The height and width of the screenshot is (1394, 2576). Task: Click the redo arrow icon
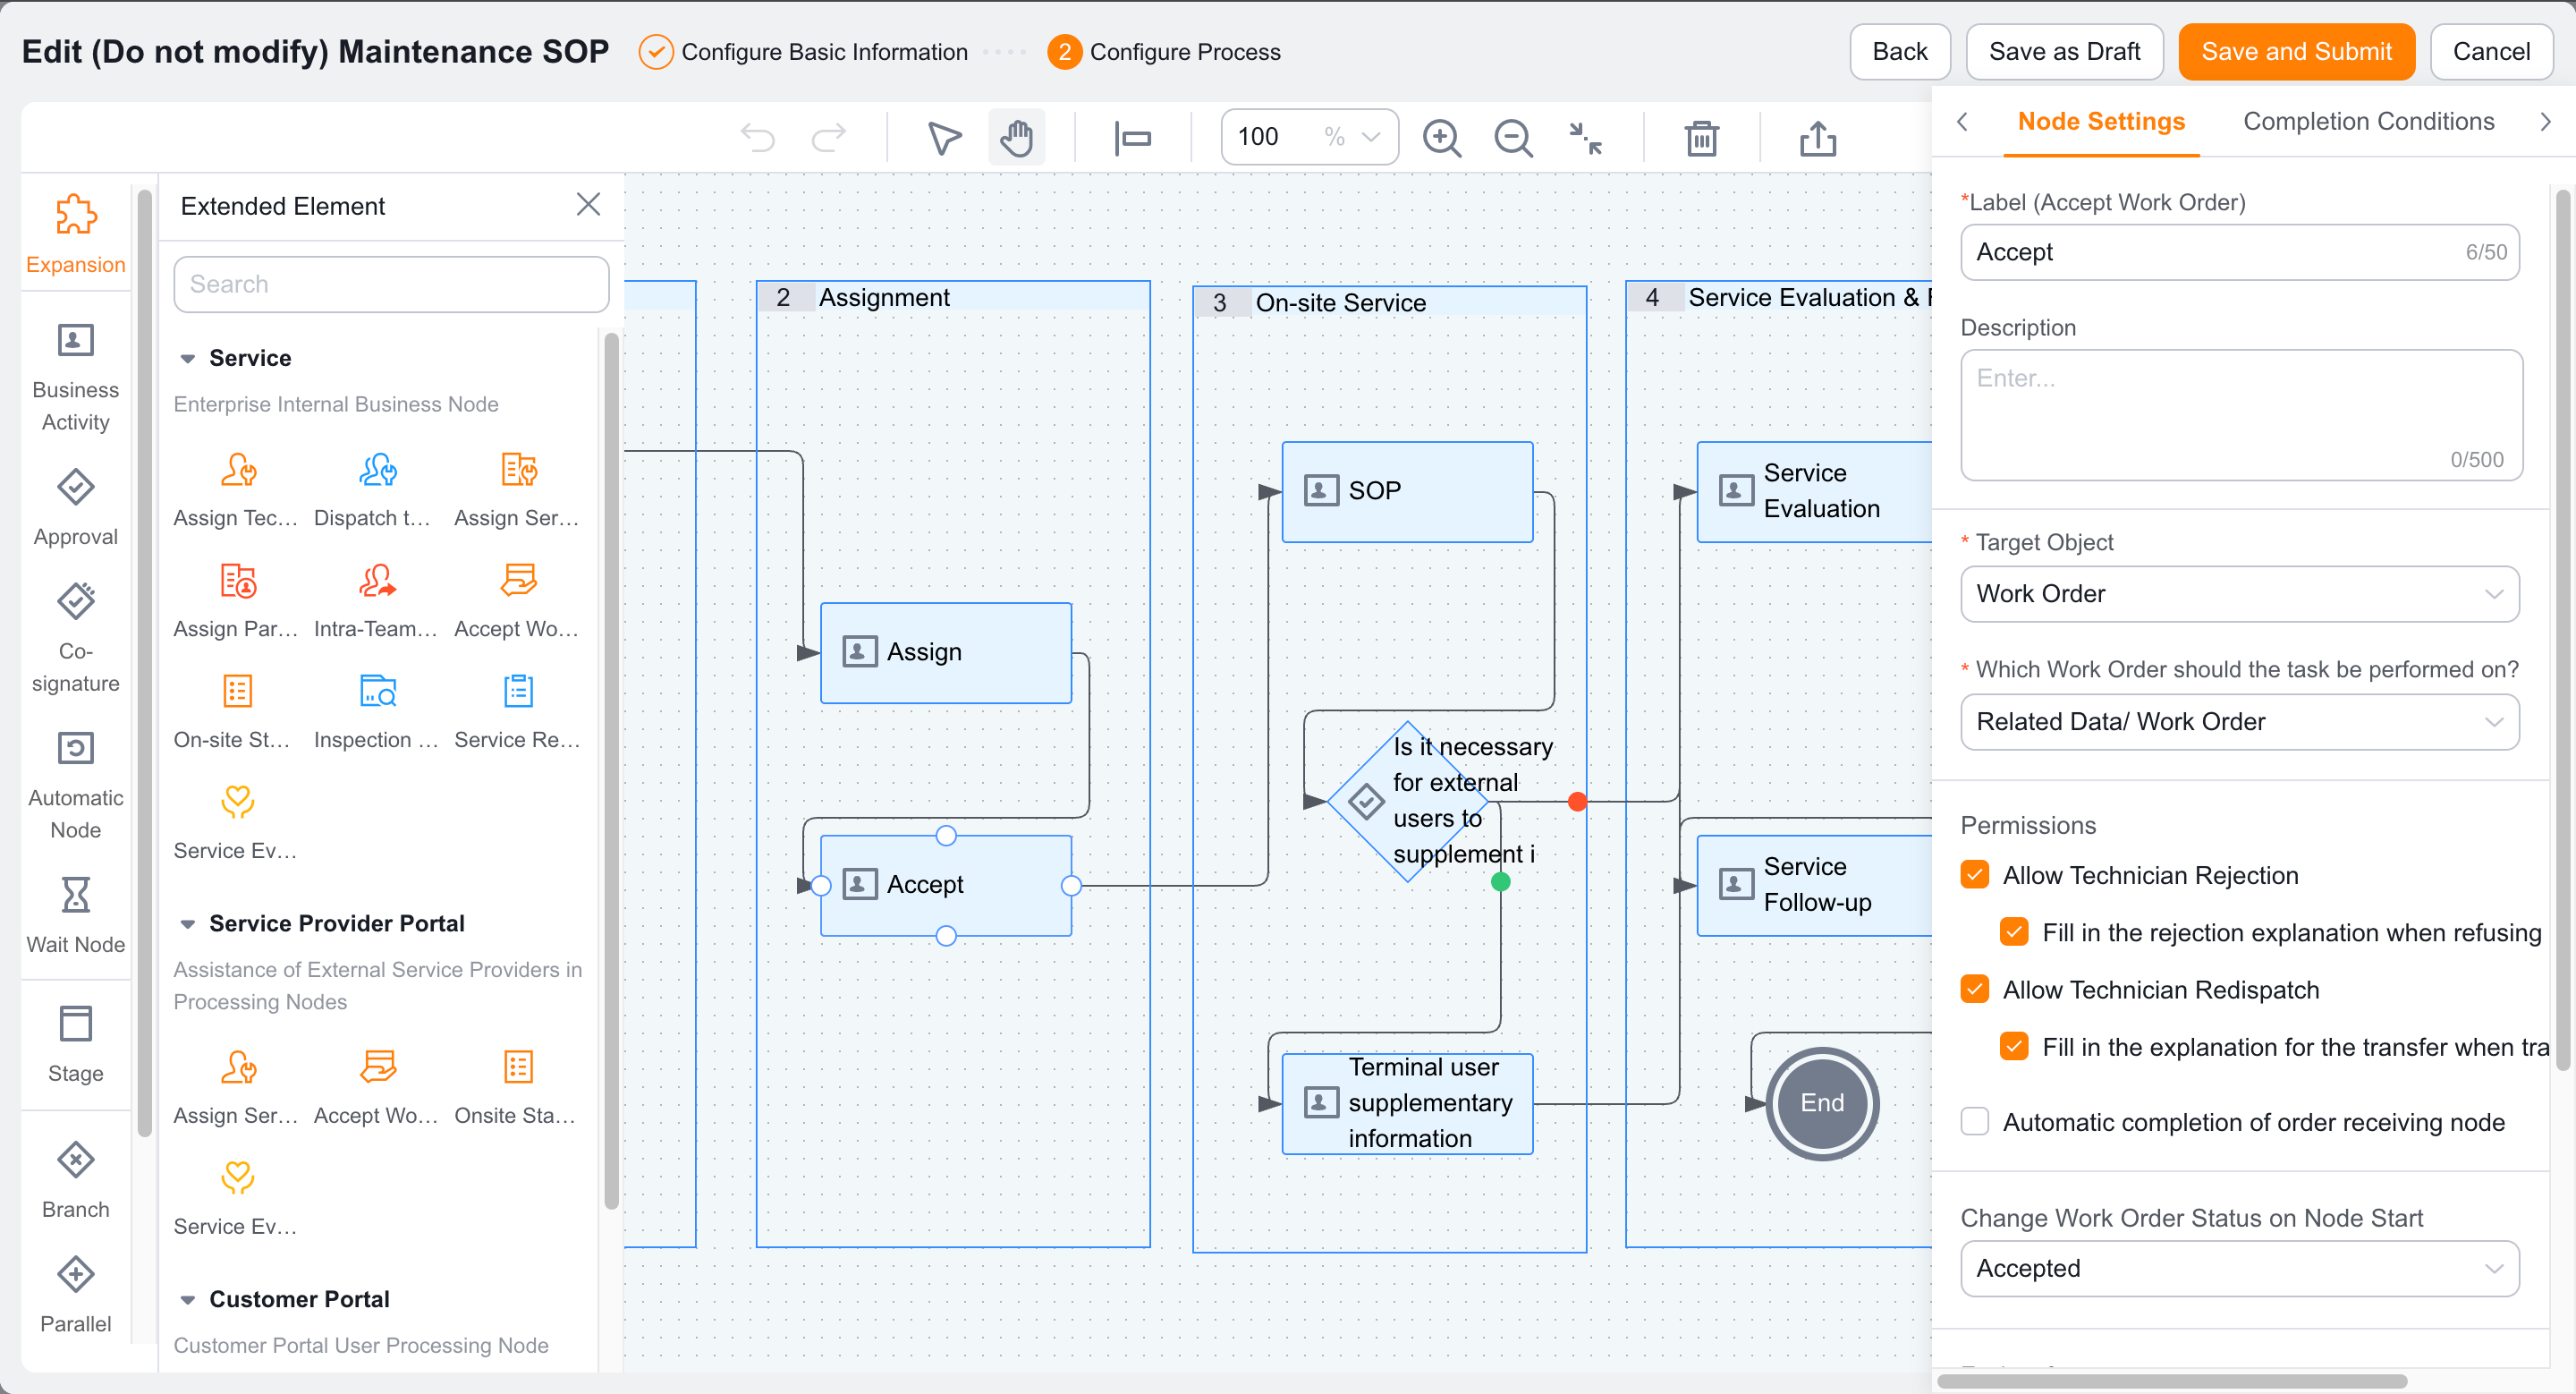coord(828,137)
